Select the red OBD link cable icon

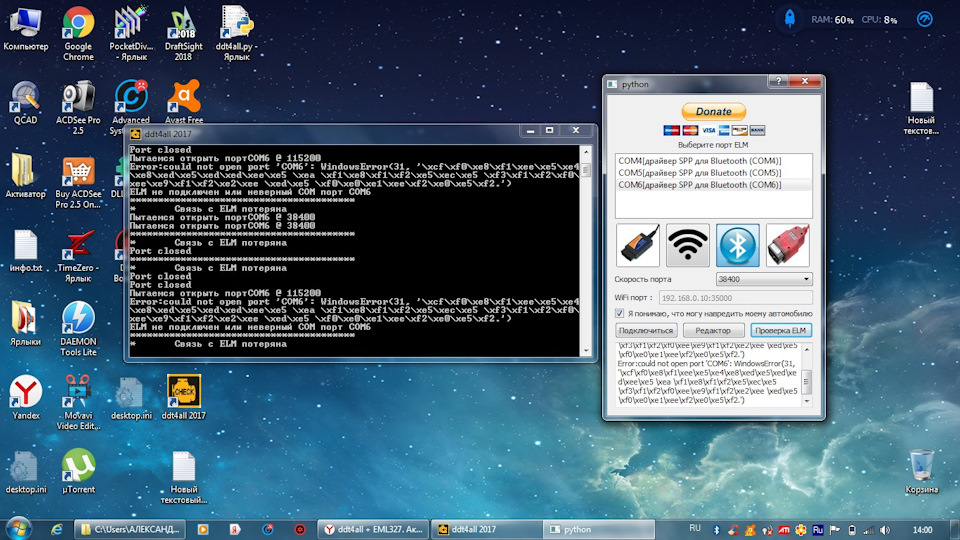point(788,245)
